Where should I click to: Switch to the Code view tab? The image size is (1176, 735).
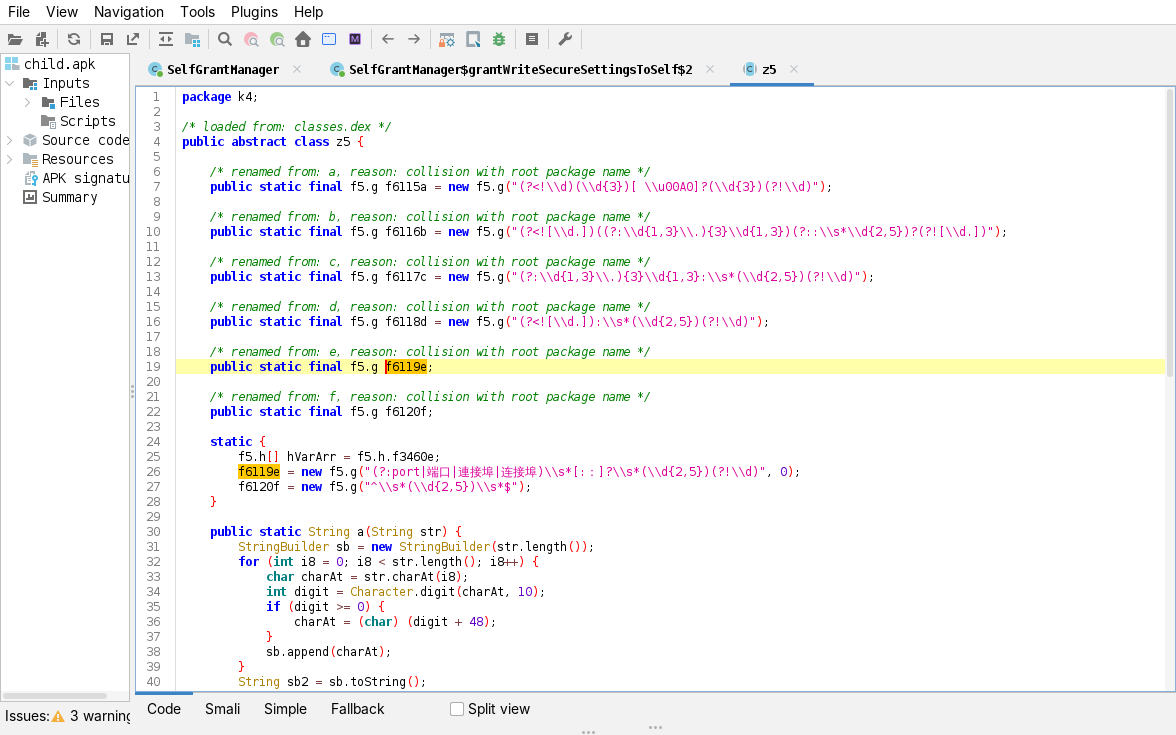[x=164, y=709]
